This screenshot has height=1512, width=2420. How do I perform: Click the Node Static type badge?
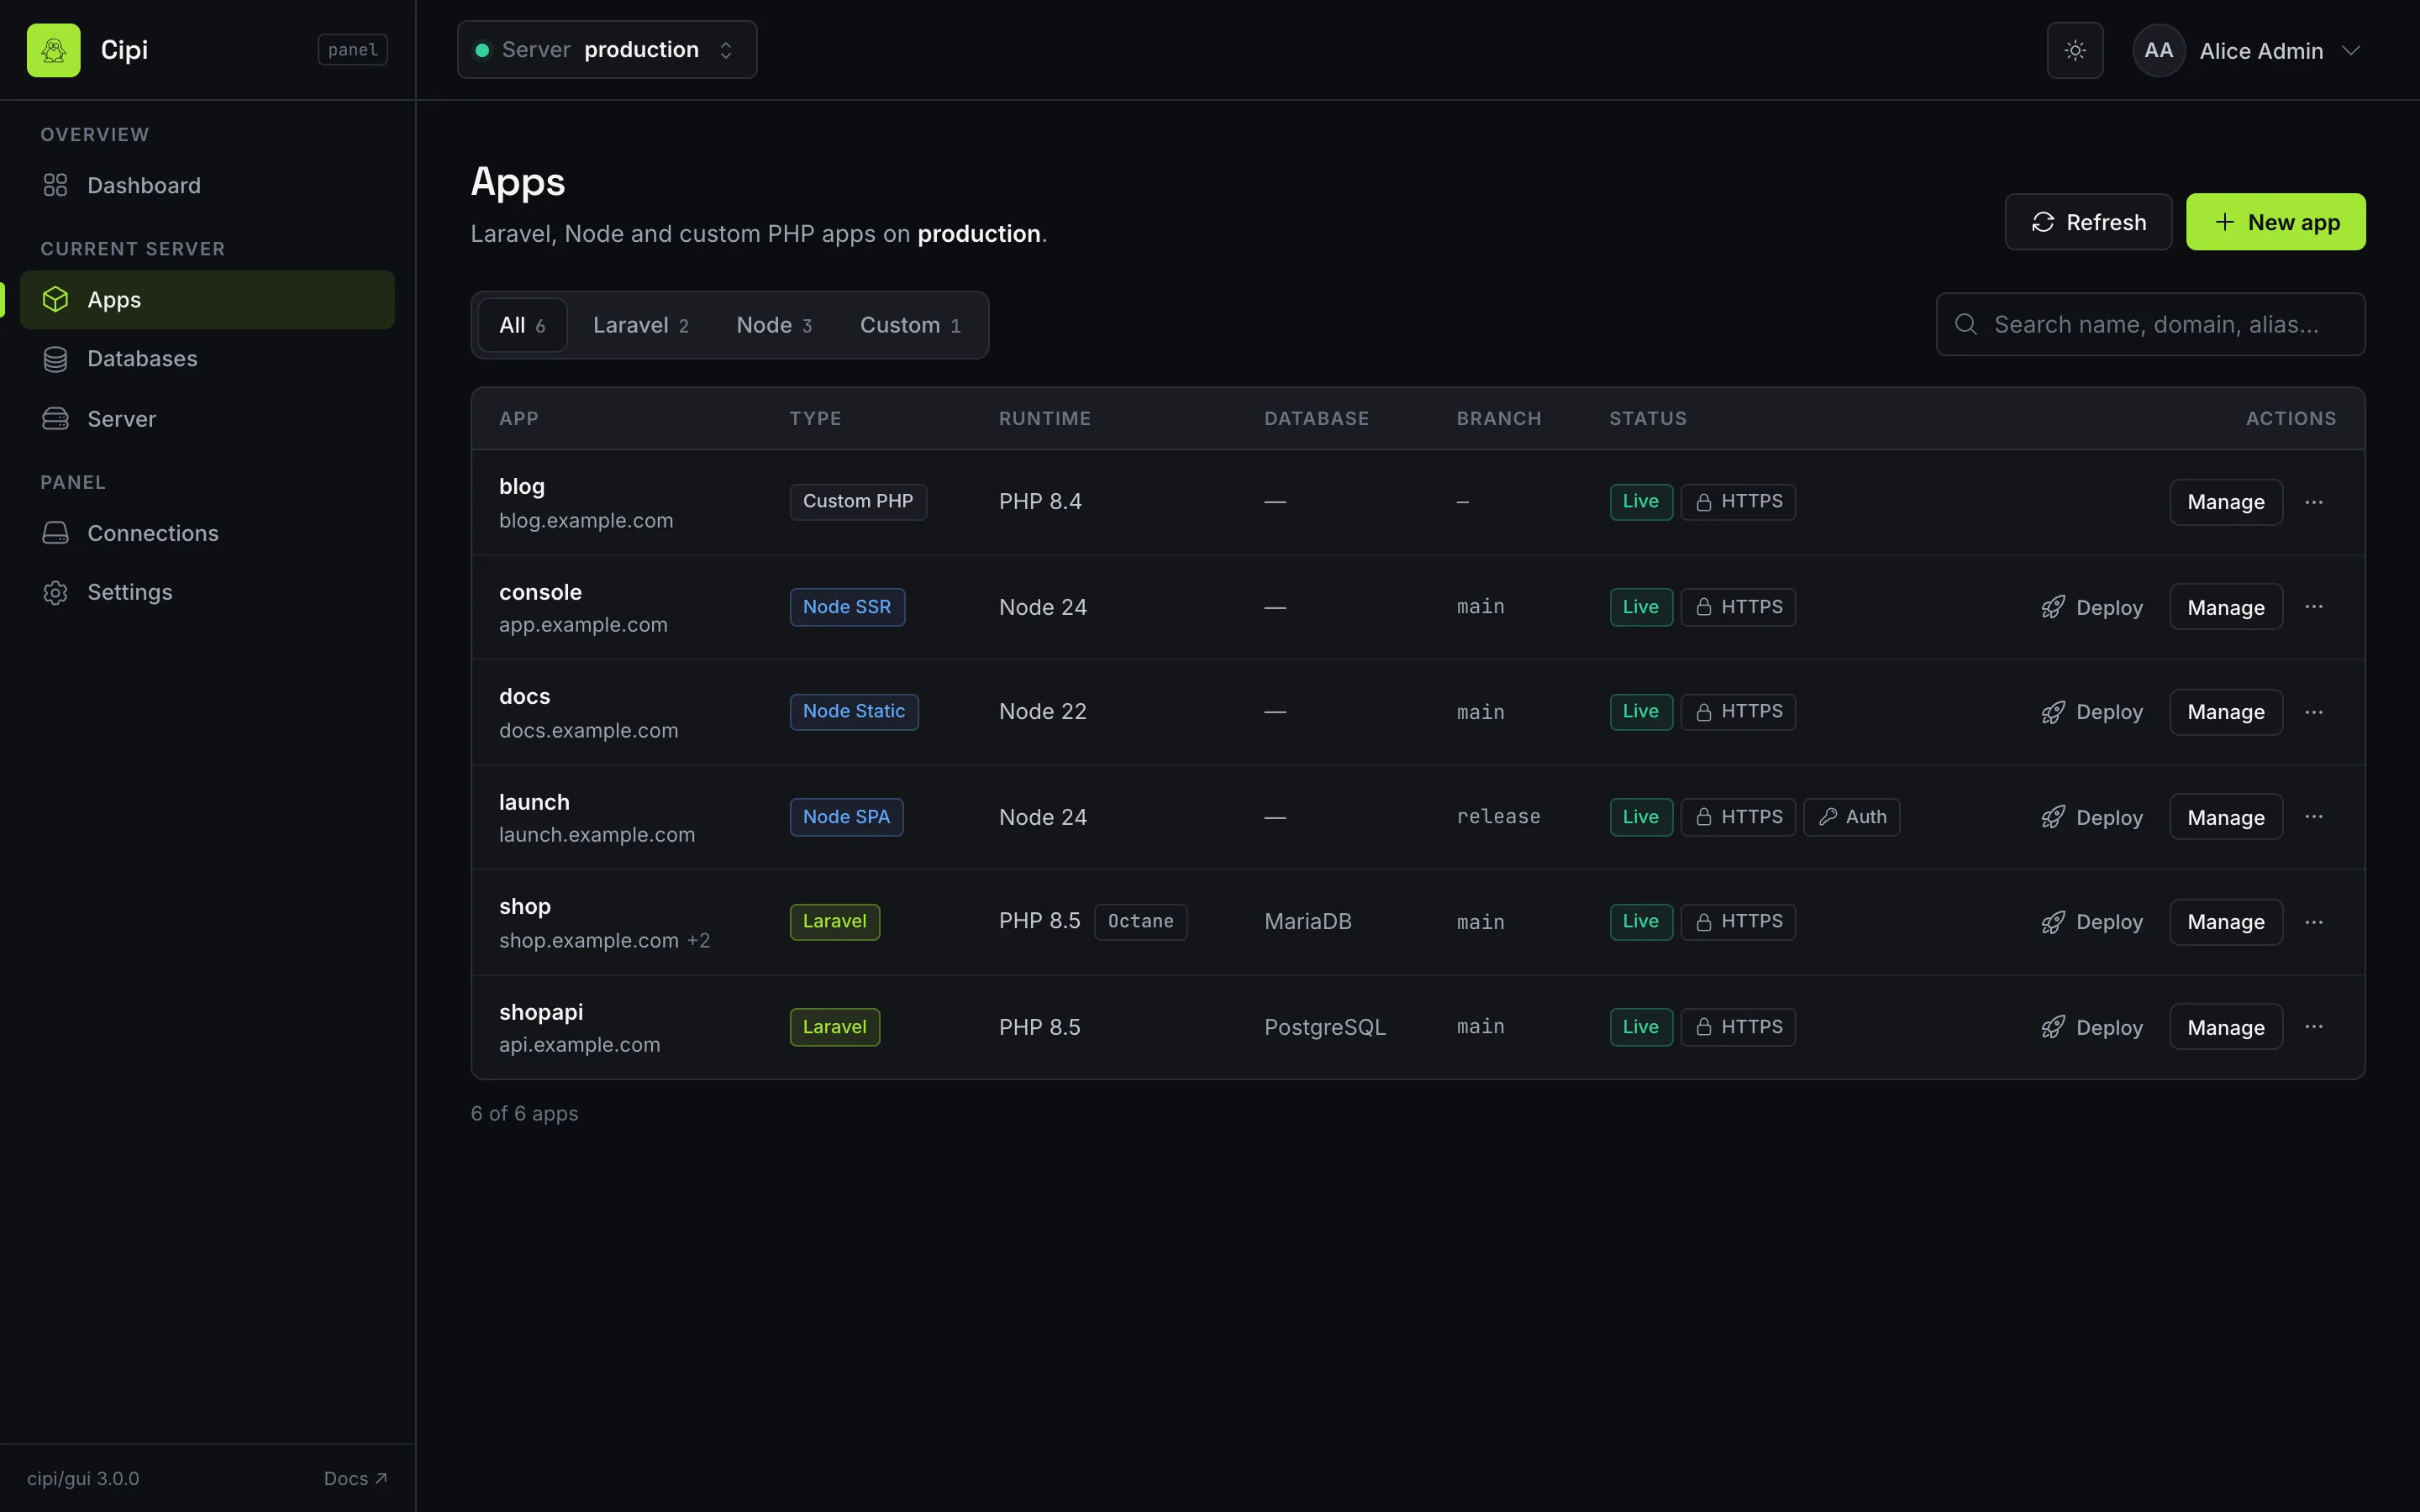854,712
